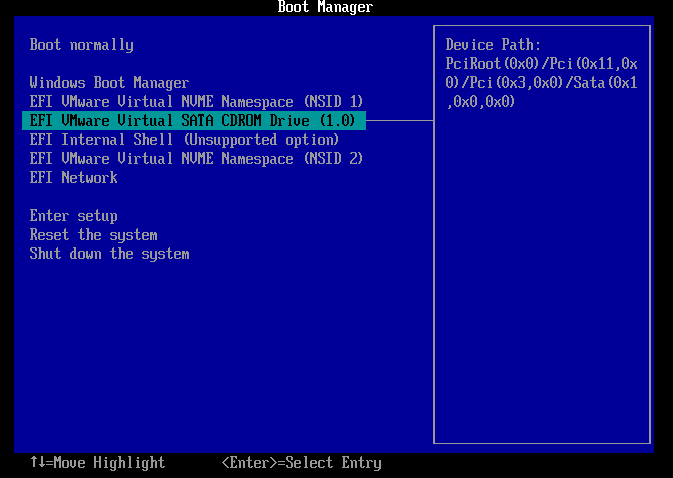Select EFI VMware Virtual NVME Namespace (NSID 1)

(x=196, y=102)
